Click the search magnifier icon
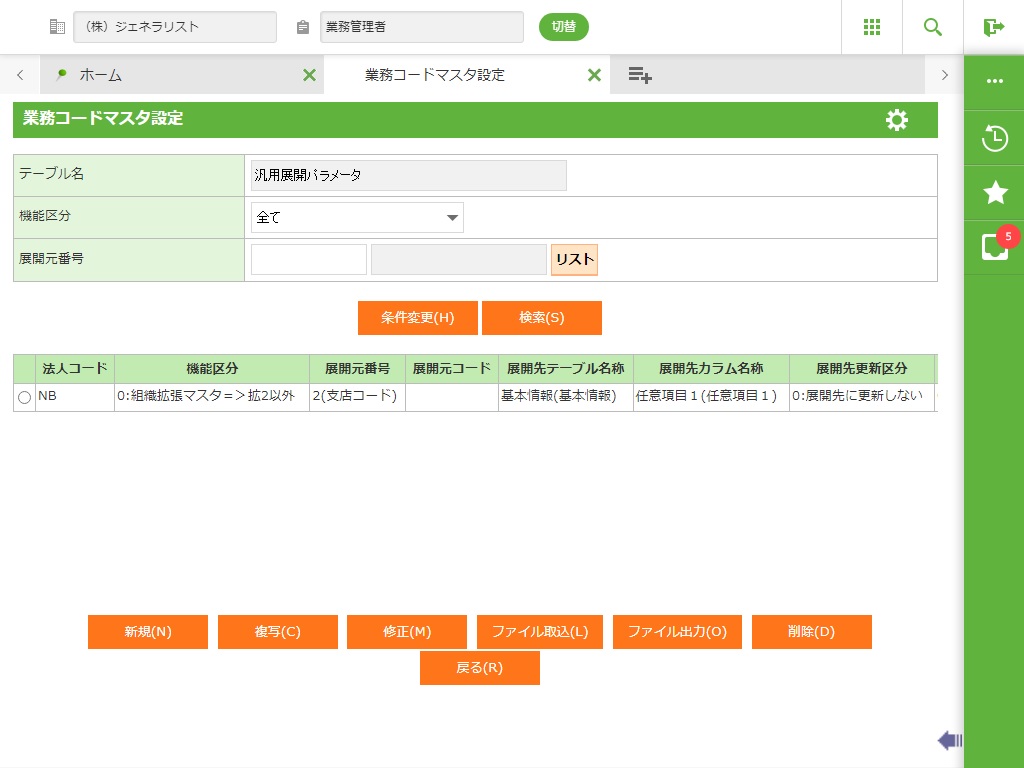 933,27
